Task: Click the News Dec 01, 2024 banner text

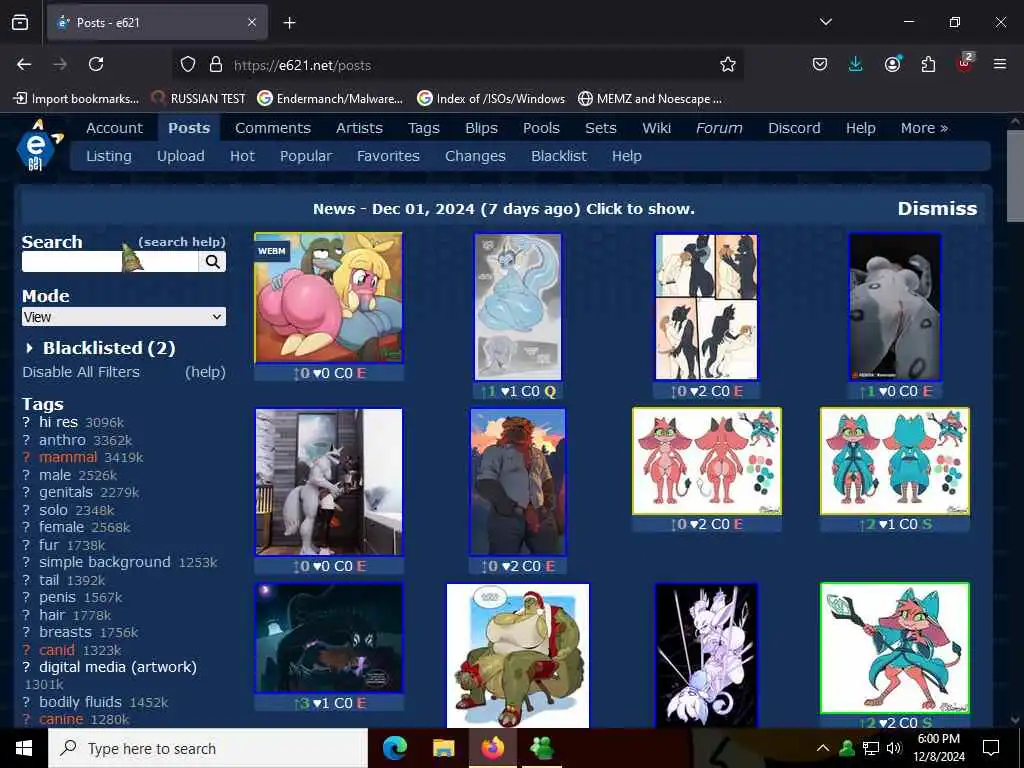Action: 504,209
